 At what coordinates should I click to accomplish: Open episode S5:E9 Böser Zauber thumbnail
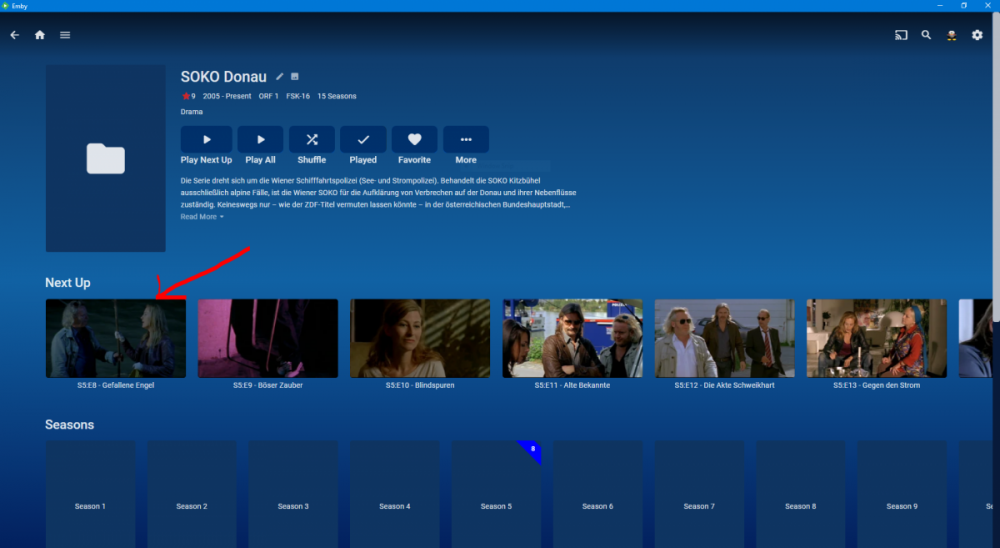tap(268, 338)
